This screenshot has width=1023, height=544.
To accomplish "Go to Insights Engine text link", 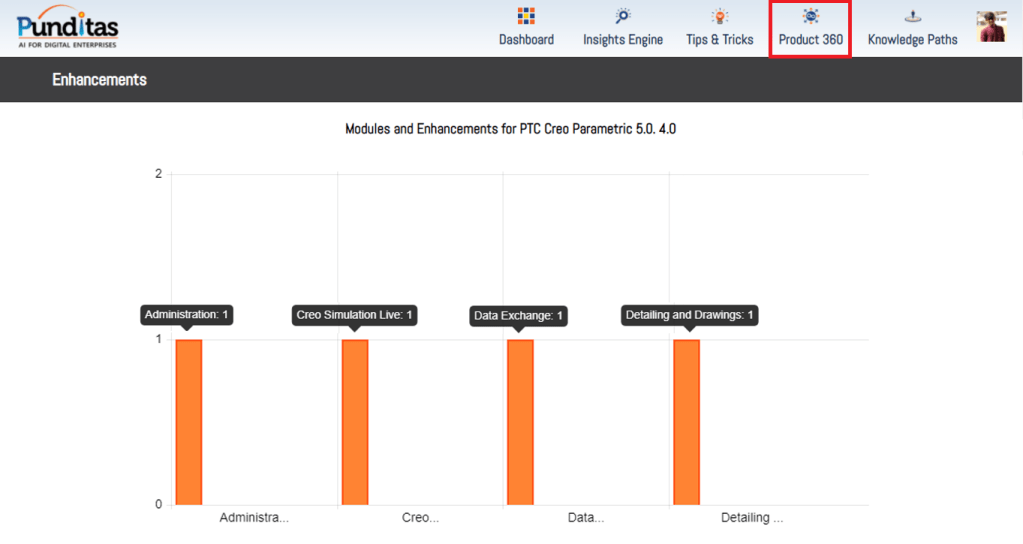I will 623,40.
